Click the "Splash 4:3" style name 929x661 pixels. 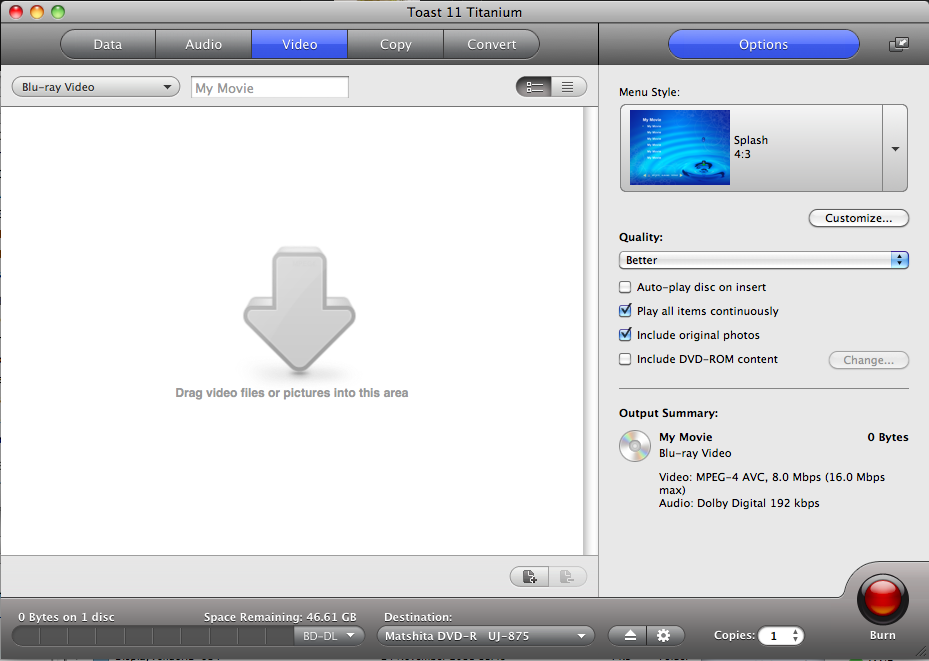coord(751,147)
